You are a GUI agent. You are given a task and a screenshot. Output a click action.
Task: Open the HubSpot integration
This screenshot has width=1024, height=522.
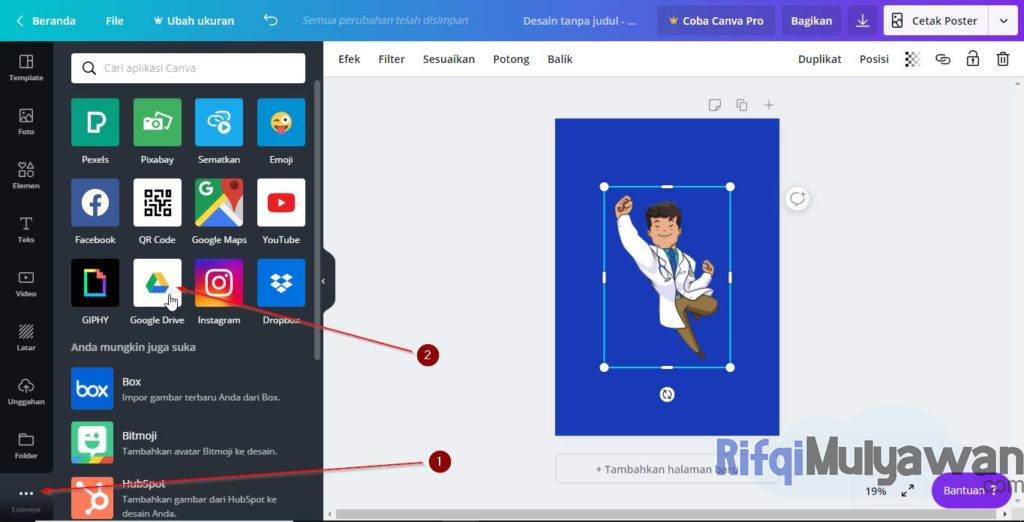[x=188, y=498]
